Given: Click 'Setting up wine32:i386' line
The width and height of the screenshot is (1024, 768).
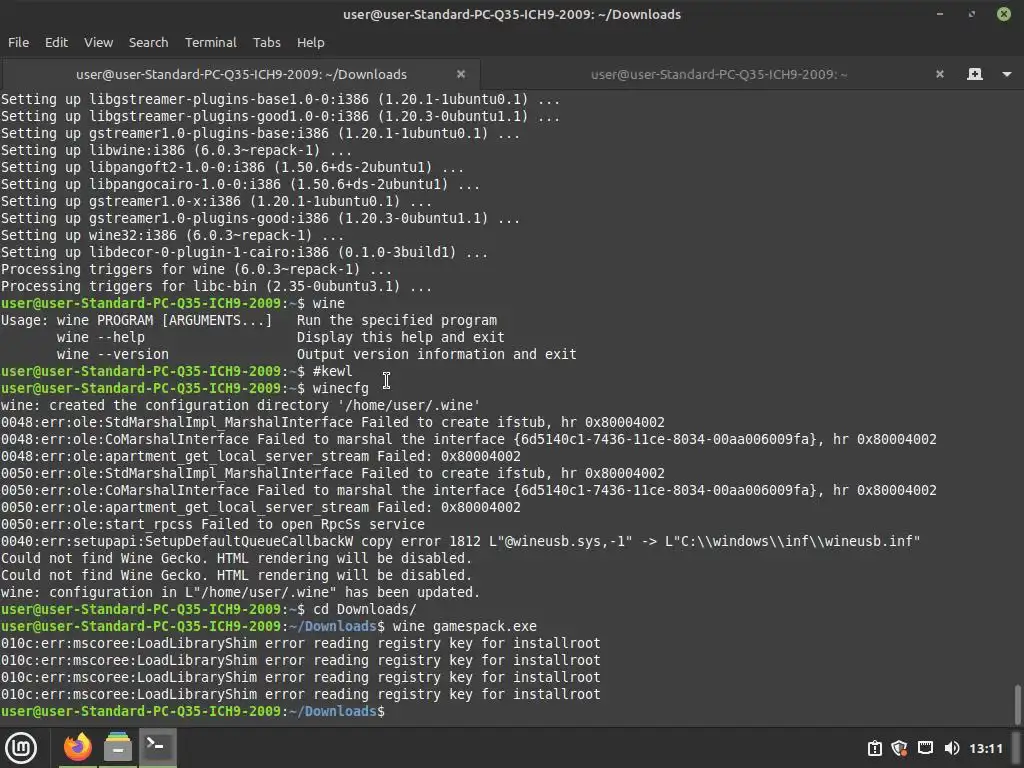Looking at the screenshot, I should pos(172,236).
